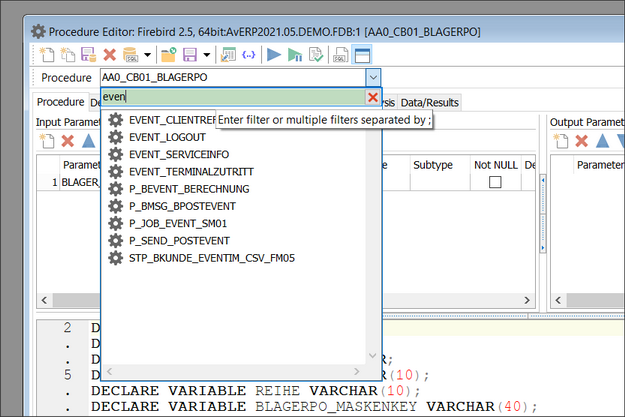Screen dimensions: 625x417
Task: Click the Execute procedure play icon
Action: (x=273, y=54)
